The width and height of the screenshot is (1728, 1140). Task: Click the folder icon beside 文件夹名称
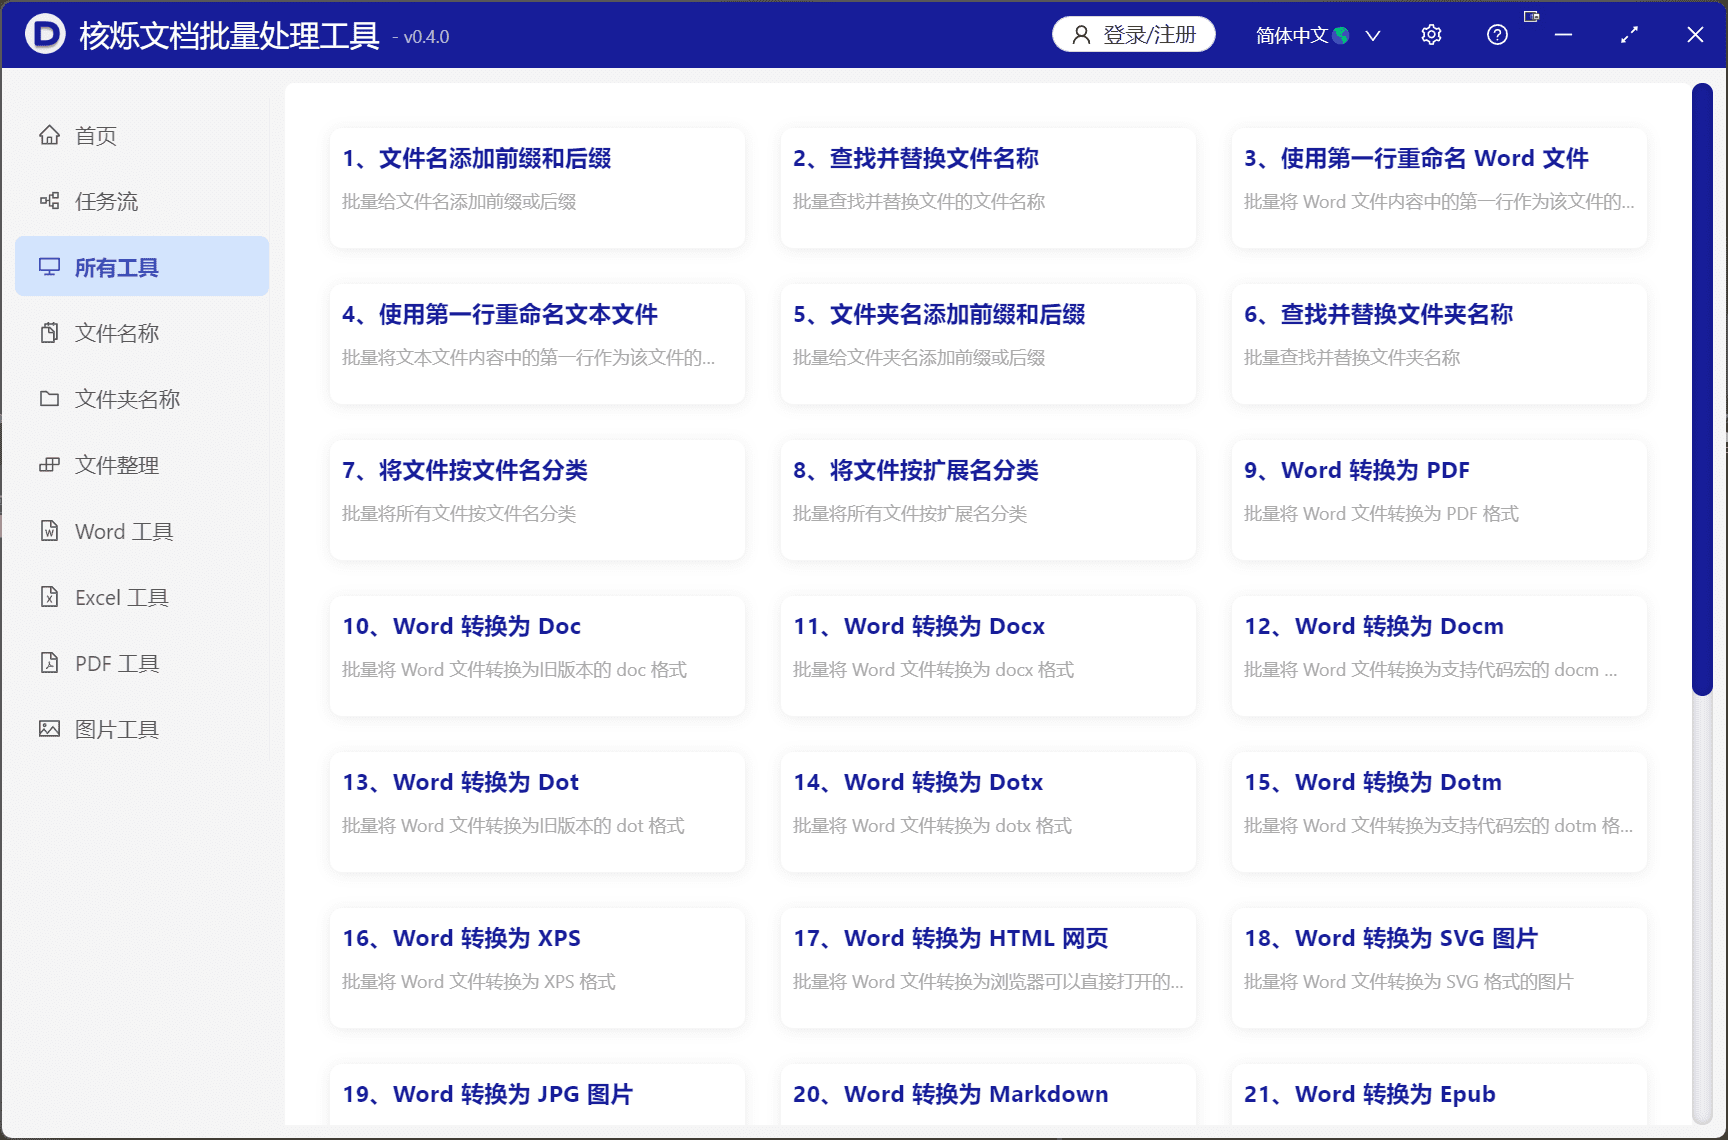[49, 399]
